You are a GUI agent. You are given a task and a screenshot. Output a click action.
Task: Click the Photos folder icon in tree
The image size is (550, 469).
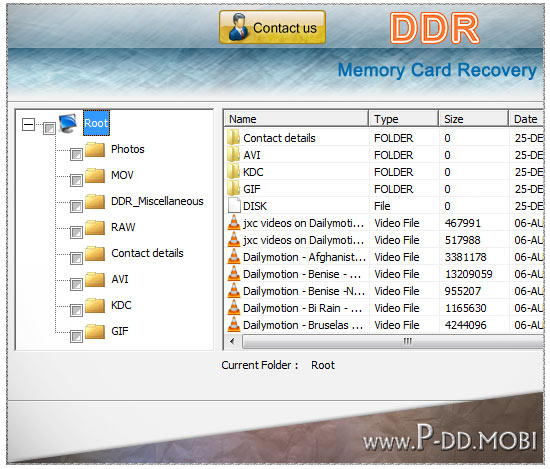click(95, 150)
